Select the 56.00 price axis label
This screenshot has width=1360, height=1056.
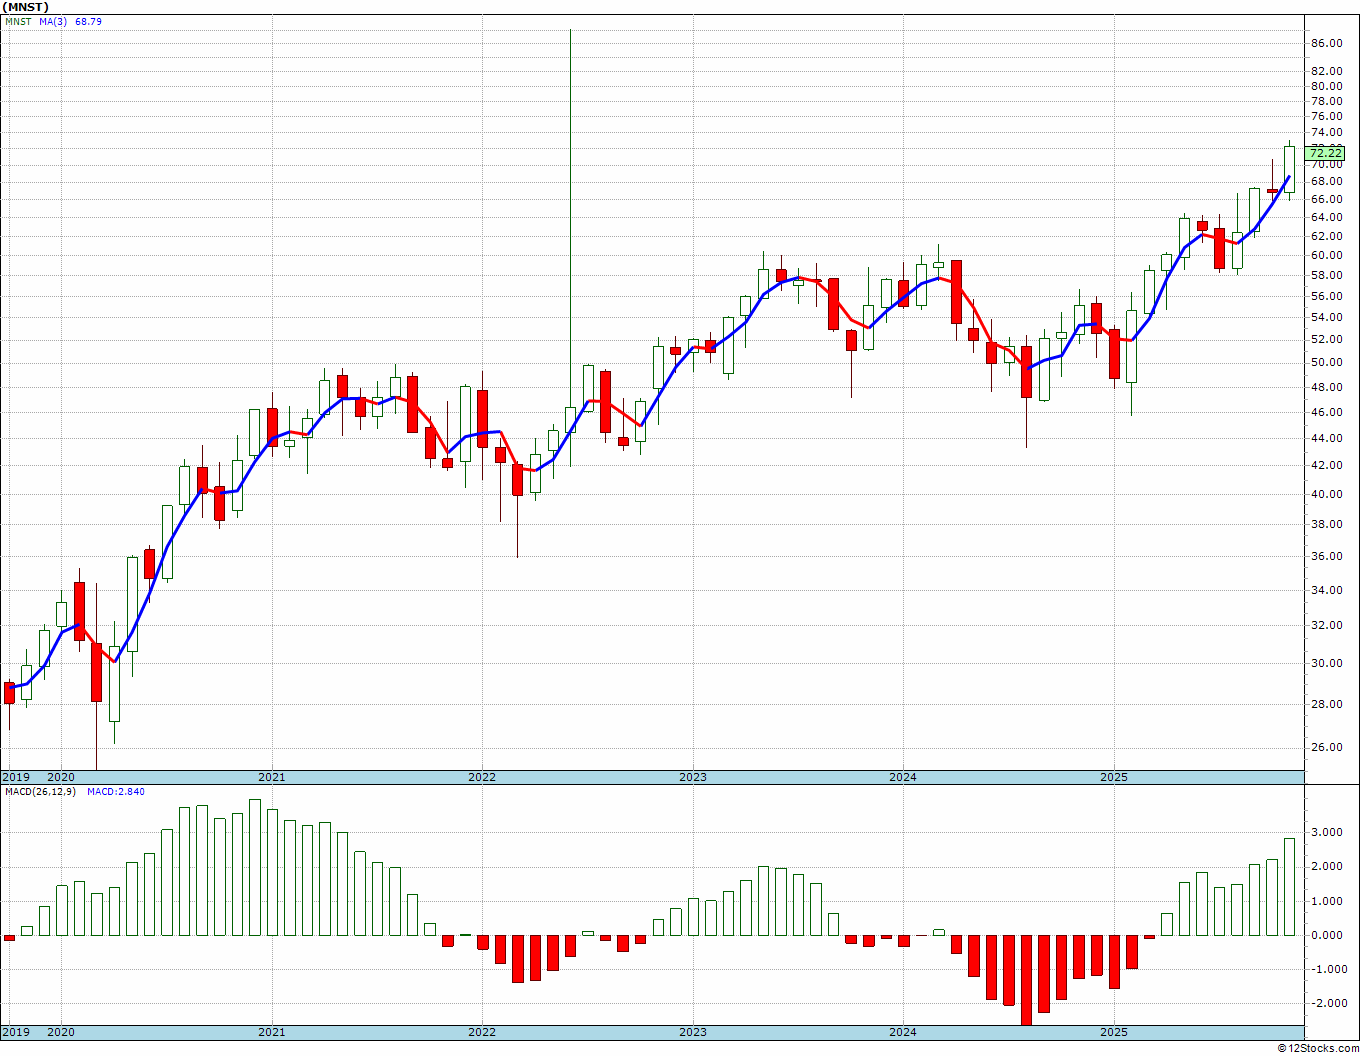[1326, 296]
